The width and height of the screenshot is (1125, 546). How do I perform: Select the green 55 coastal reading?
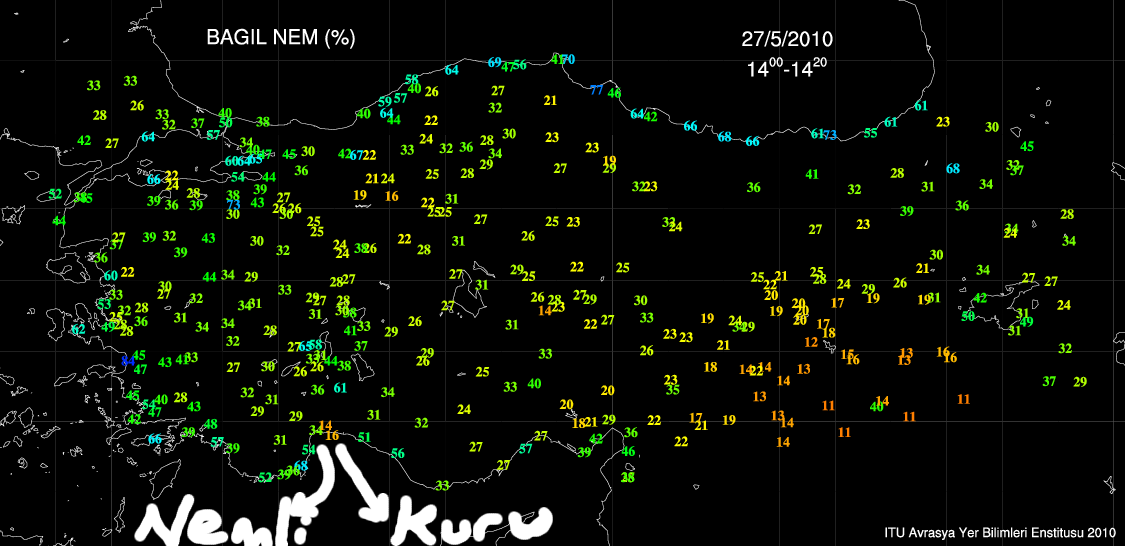point(870,133)
